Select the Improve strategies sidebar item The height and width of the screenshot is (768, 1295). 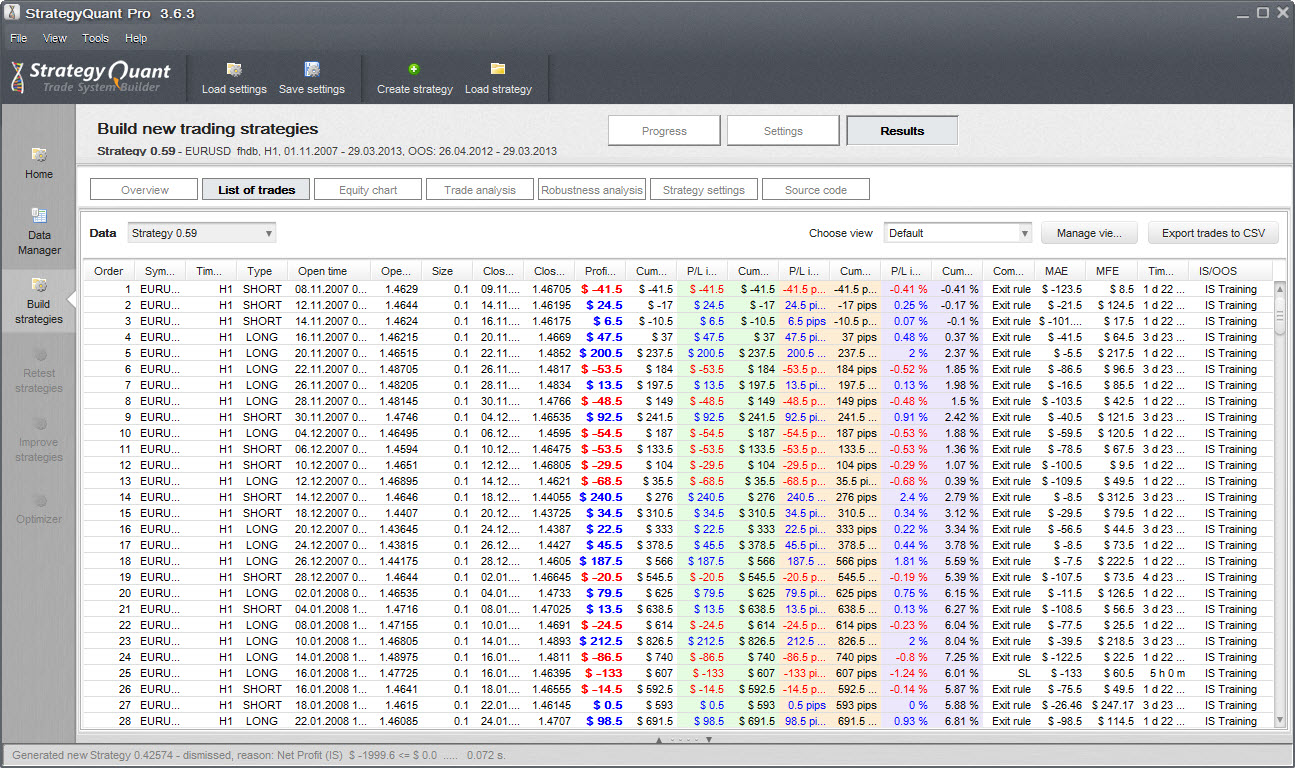tap(39, 439)
